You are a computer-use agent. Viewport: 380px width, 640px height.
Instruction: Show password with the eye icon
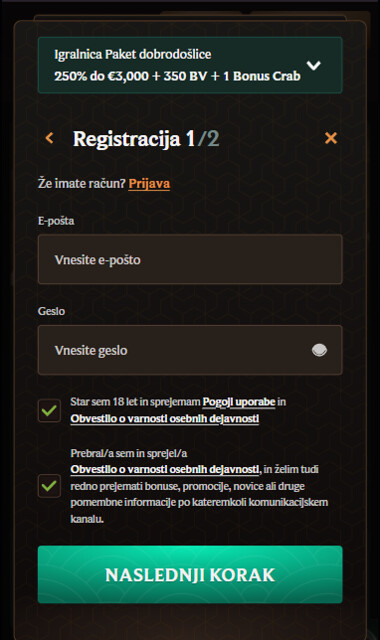click(x=319, y=350)
